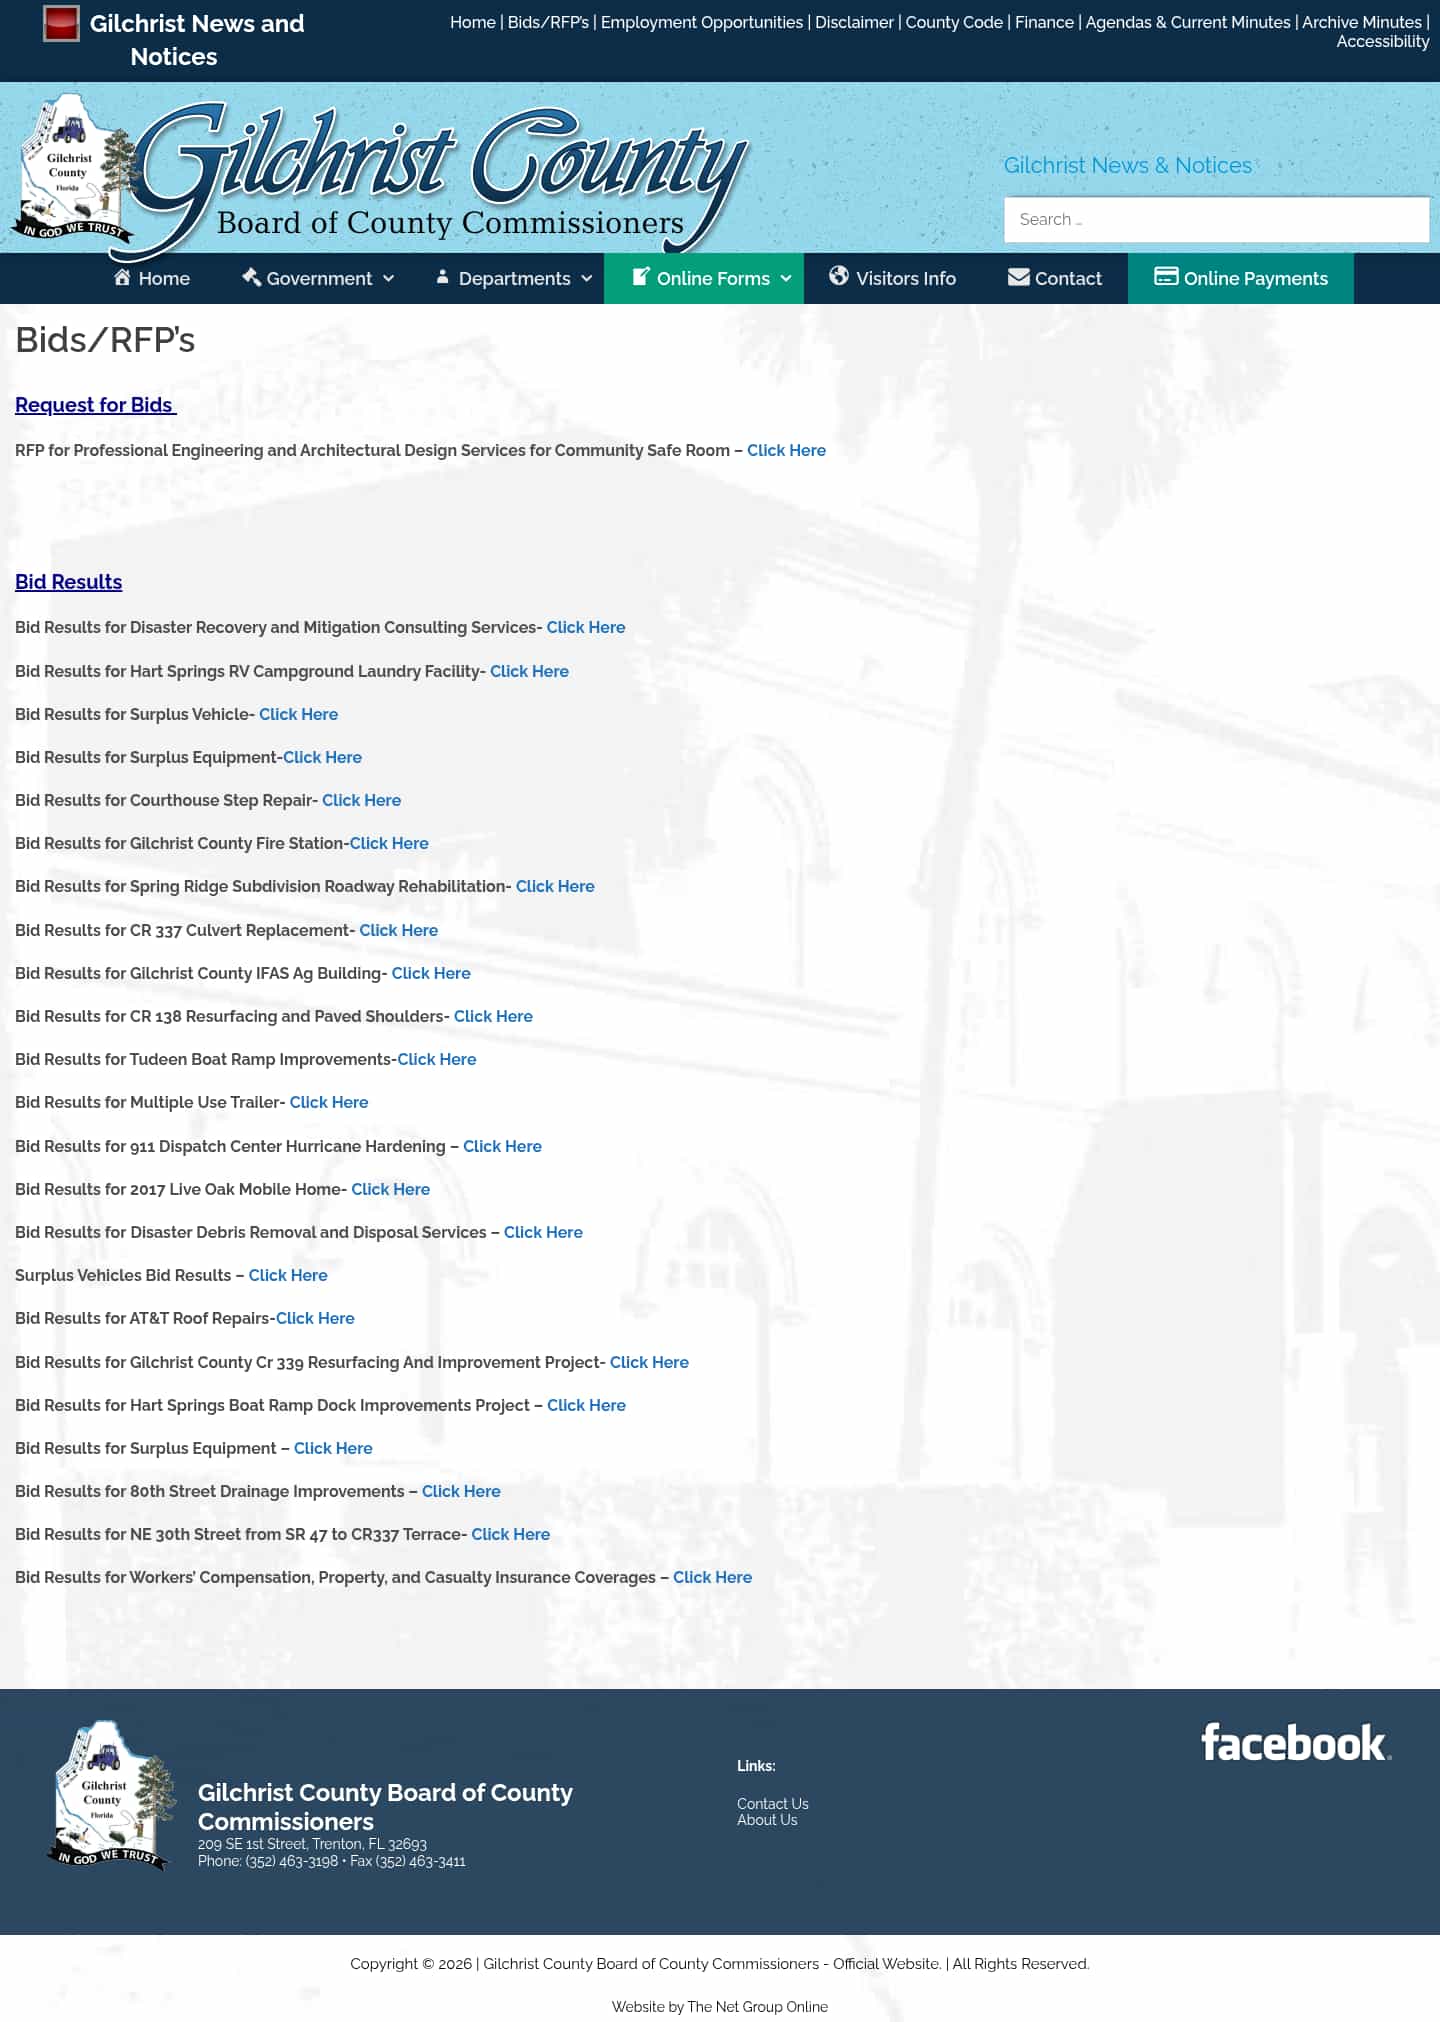Click the Gilchrist County seal in header
Screen dimensions: 1440x2022
[75, 170]
